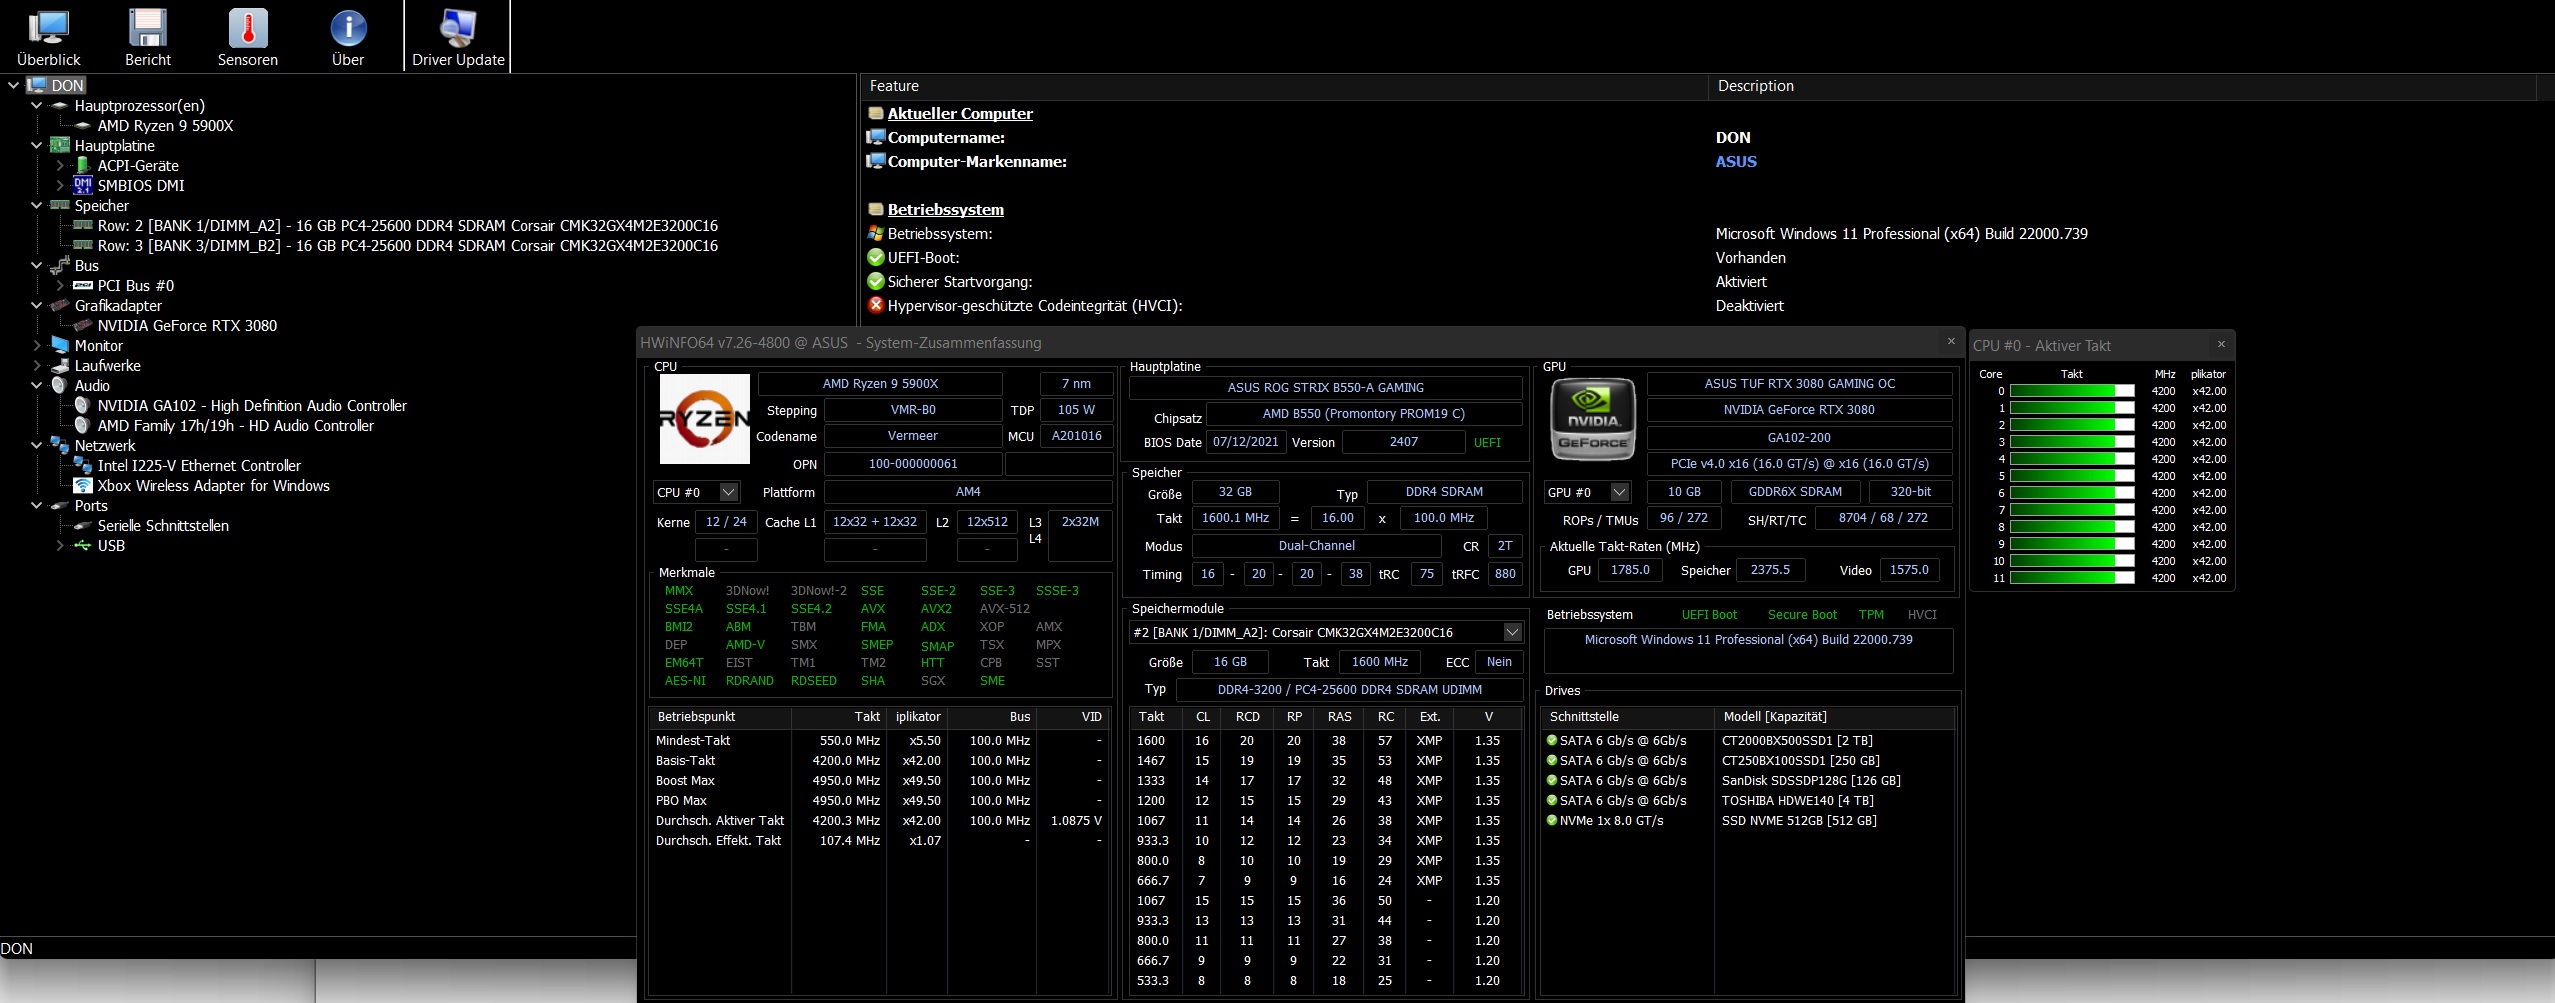Collapse the Speicher tree node

tap(37, 205)
